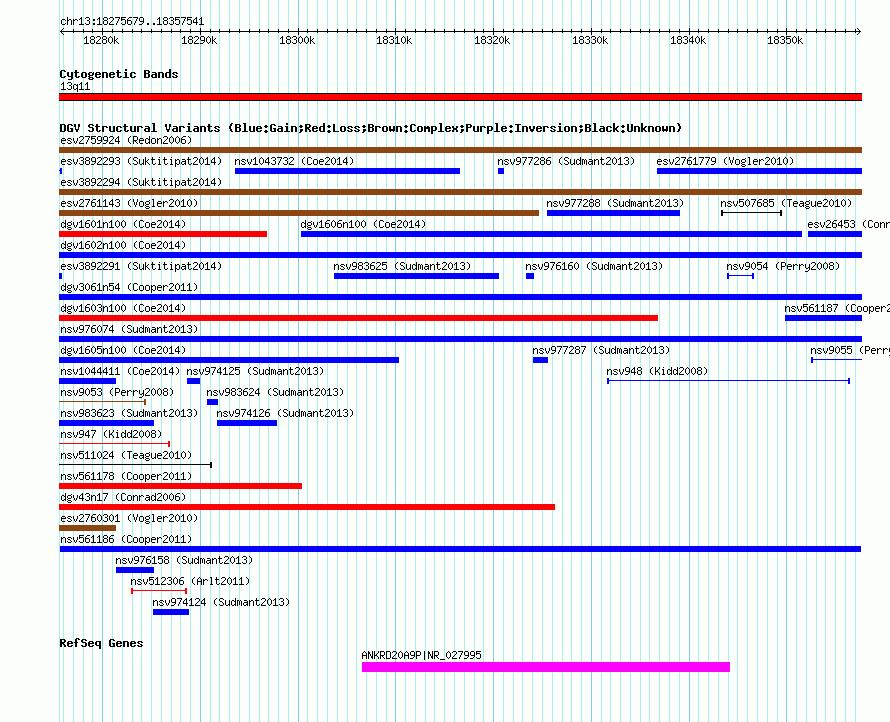
Task: Open the ANKRD20A9P|NR_027995 gene label
Action: point(421,655)
